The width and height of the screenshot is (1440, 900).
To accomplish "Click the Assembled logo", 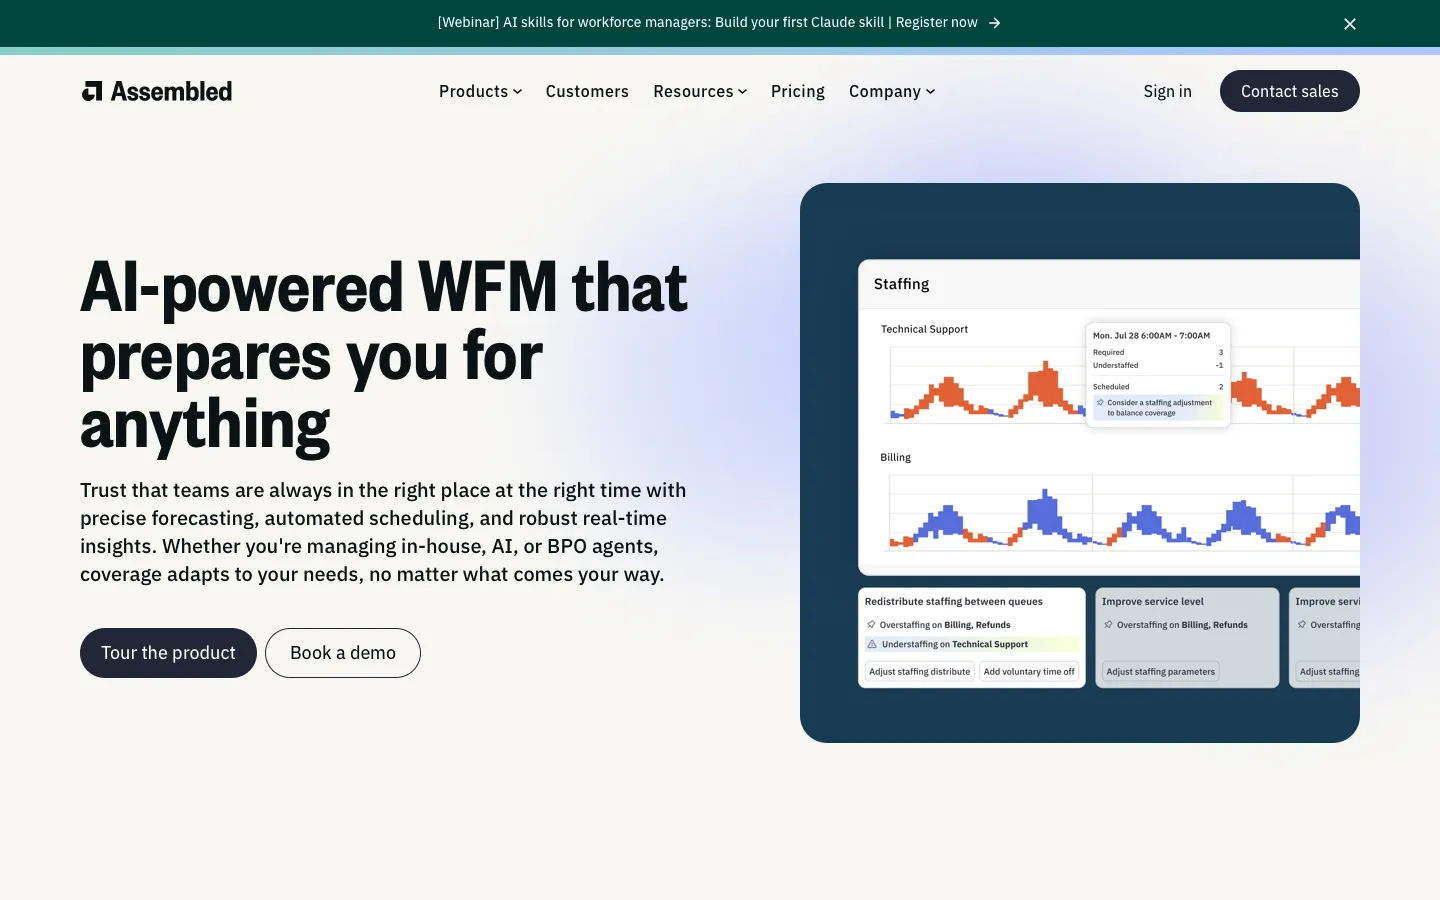I will tap(157, 91).
